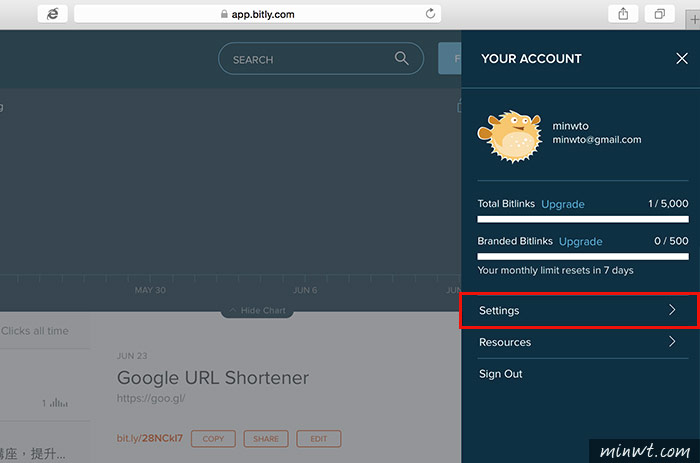Screen dimensions: 700x463
Task: Select the Google URL Shortener title
Action: [x=213, y=378]
